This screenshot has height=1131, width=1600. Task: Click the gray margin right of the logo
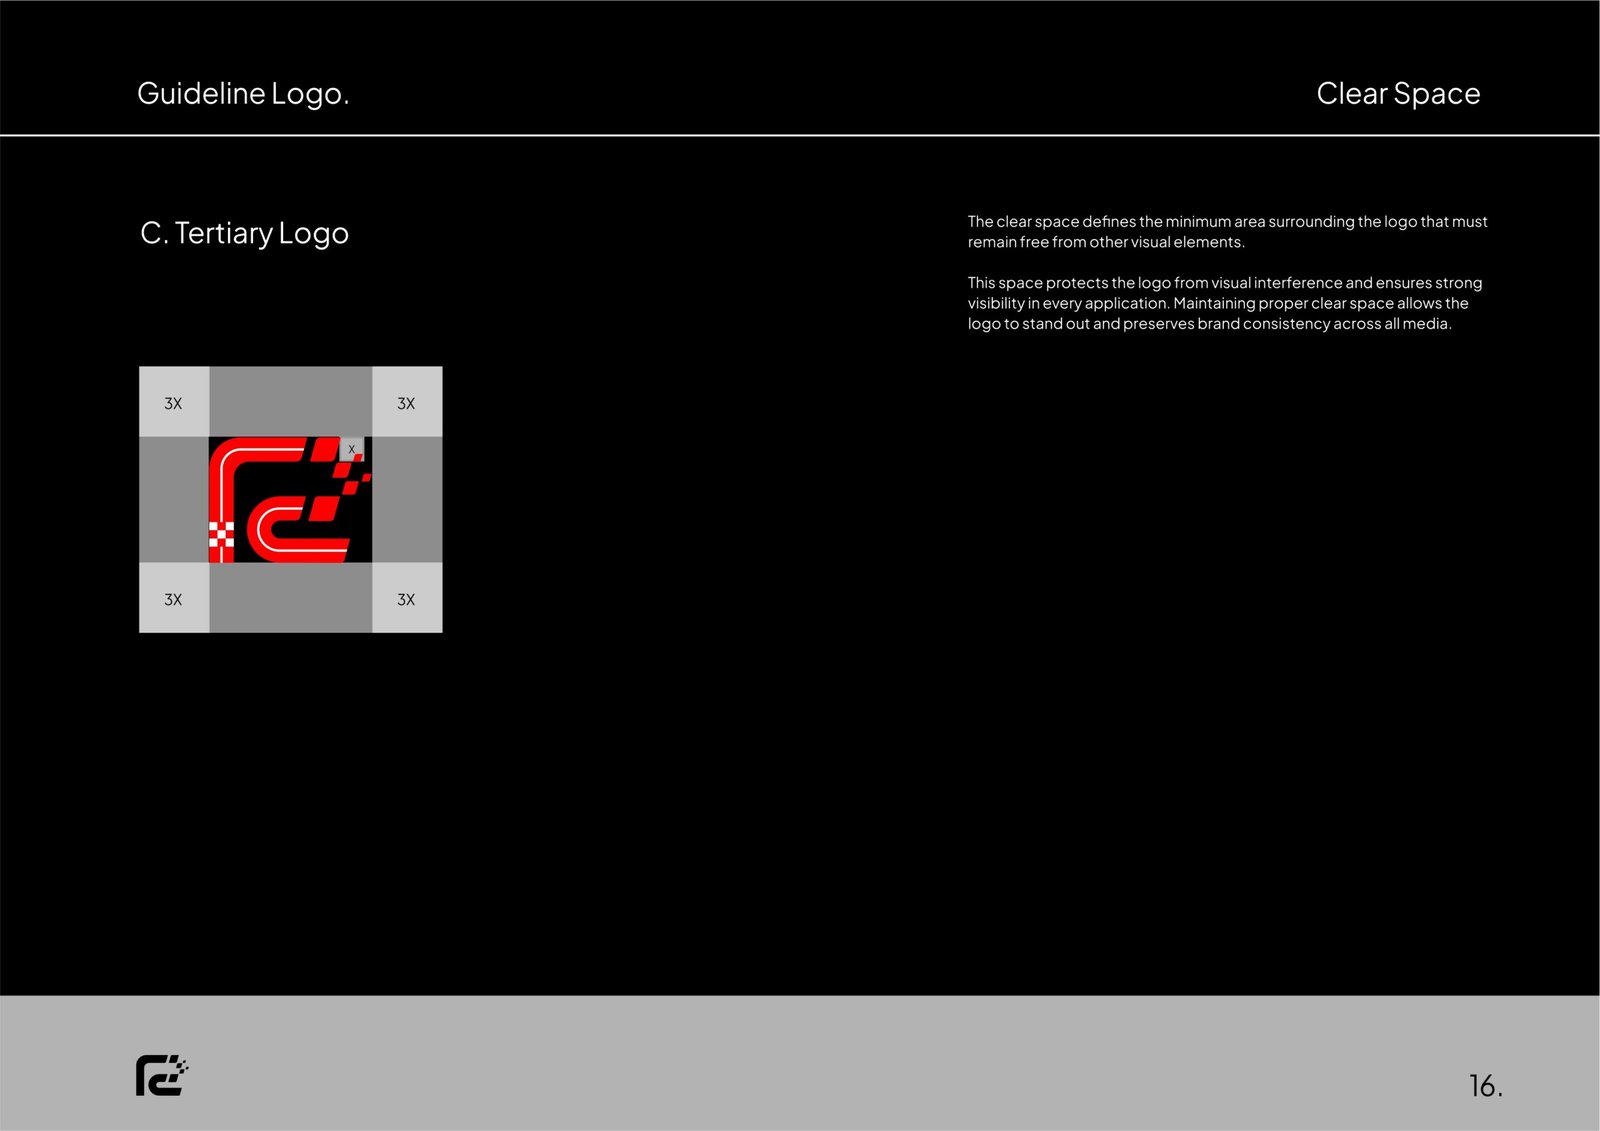pos(407,499)
